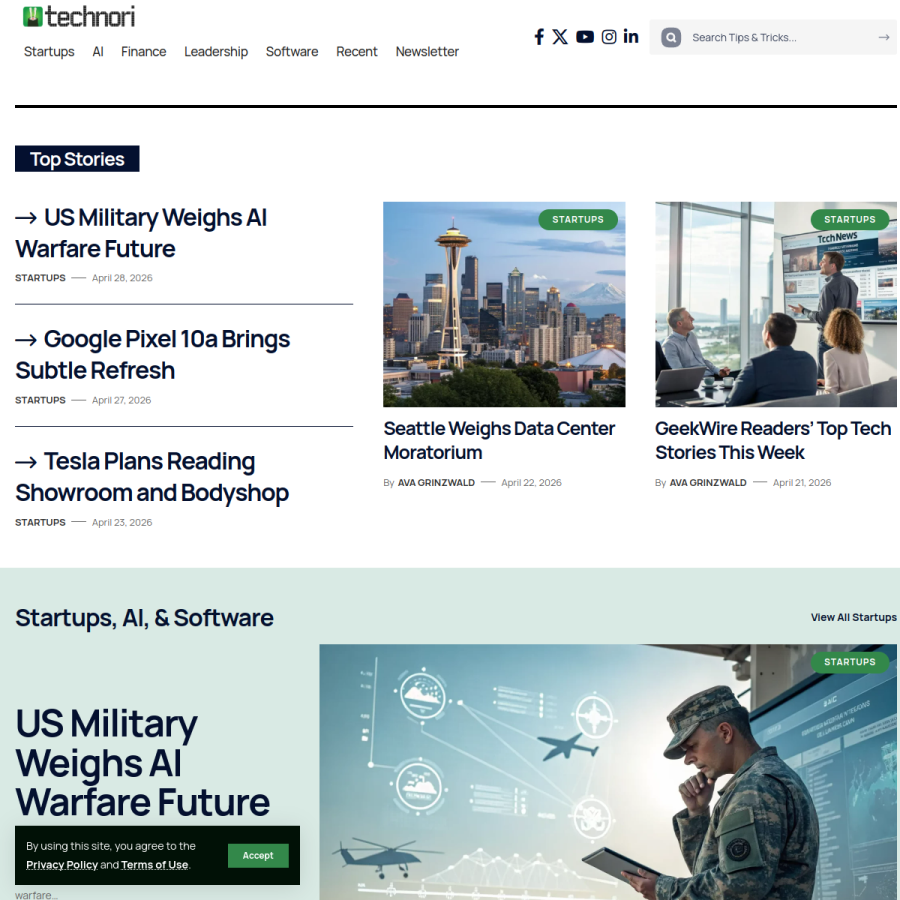Open the Technori logo home link
This screenshot has height=900, width=900.
pos(79,17)
